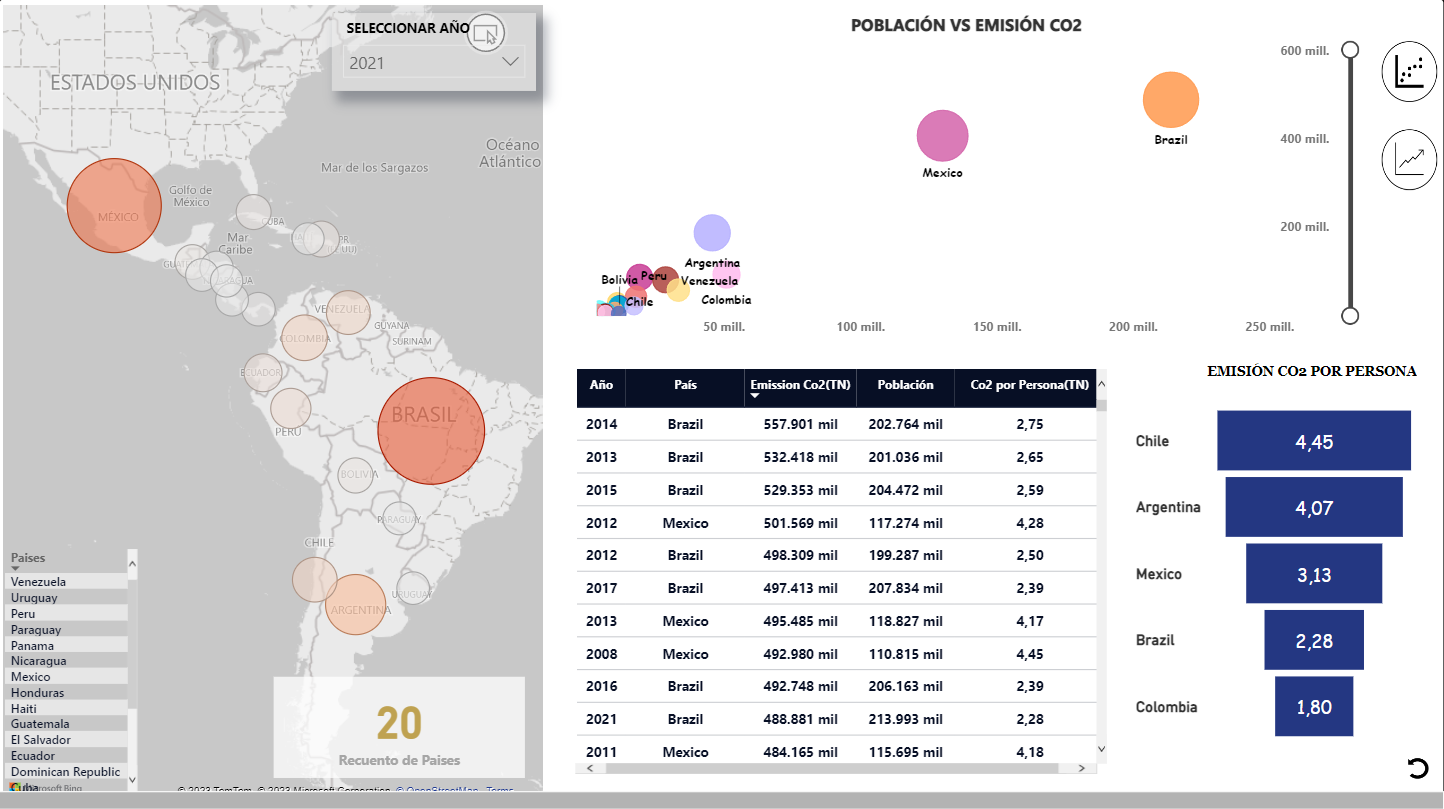
Task: Click the Mexico bubble on the map
Action: pyautogui.click(x=113, y=205)
